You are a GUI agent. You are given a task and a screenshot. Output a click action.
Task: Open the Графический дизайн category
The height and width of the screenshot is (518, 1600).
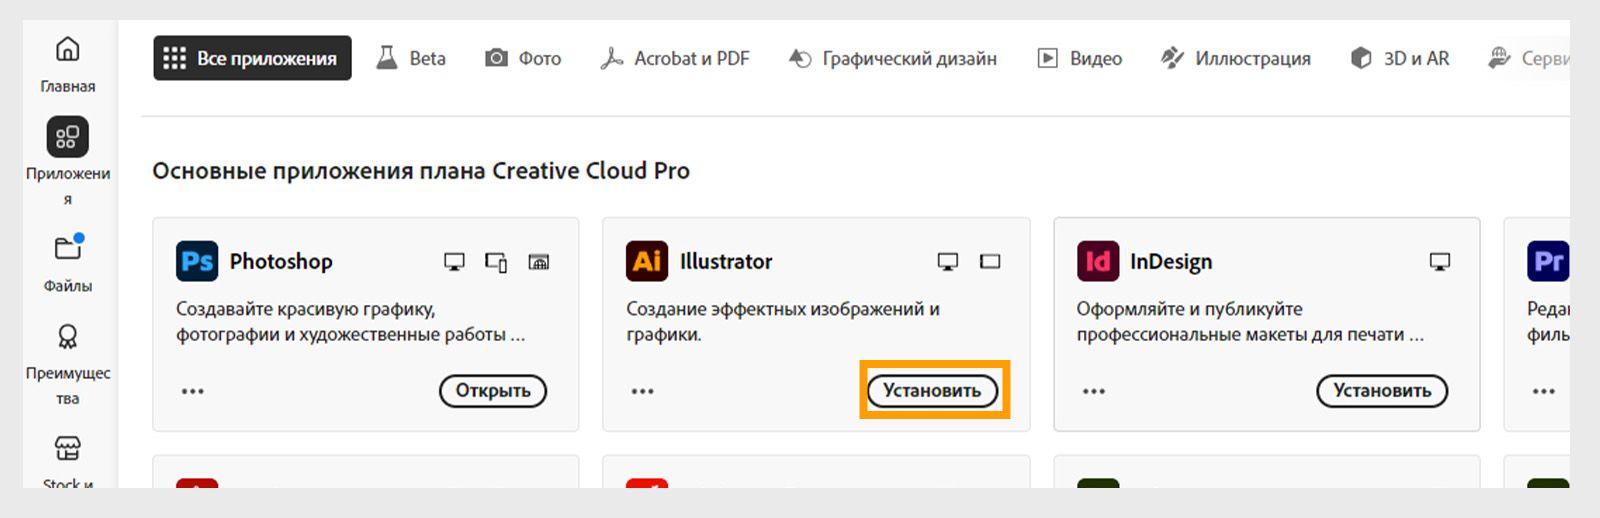(893, 58)
